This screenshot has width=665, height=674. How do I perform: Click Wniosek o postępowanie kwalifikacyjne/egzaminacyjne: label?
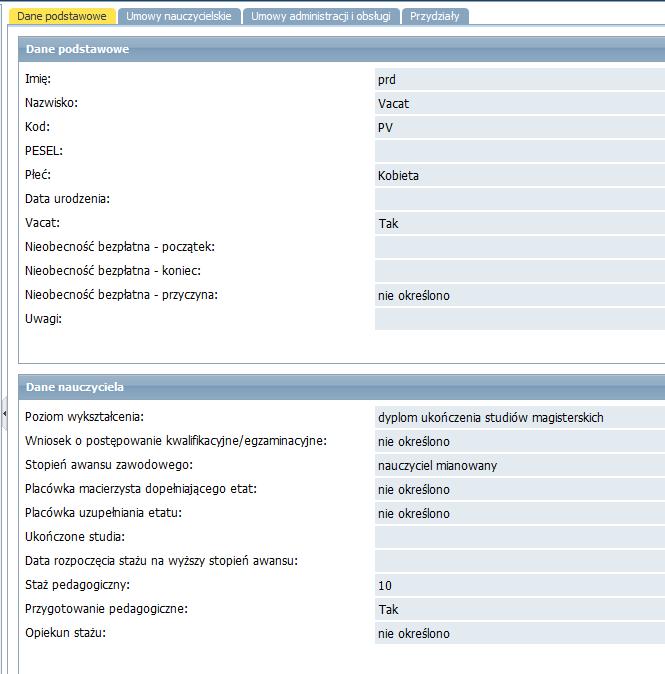point(176,441)
